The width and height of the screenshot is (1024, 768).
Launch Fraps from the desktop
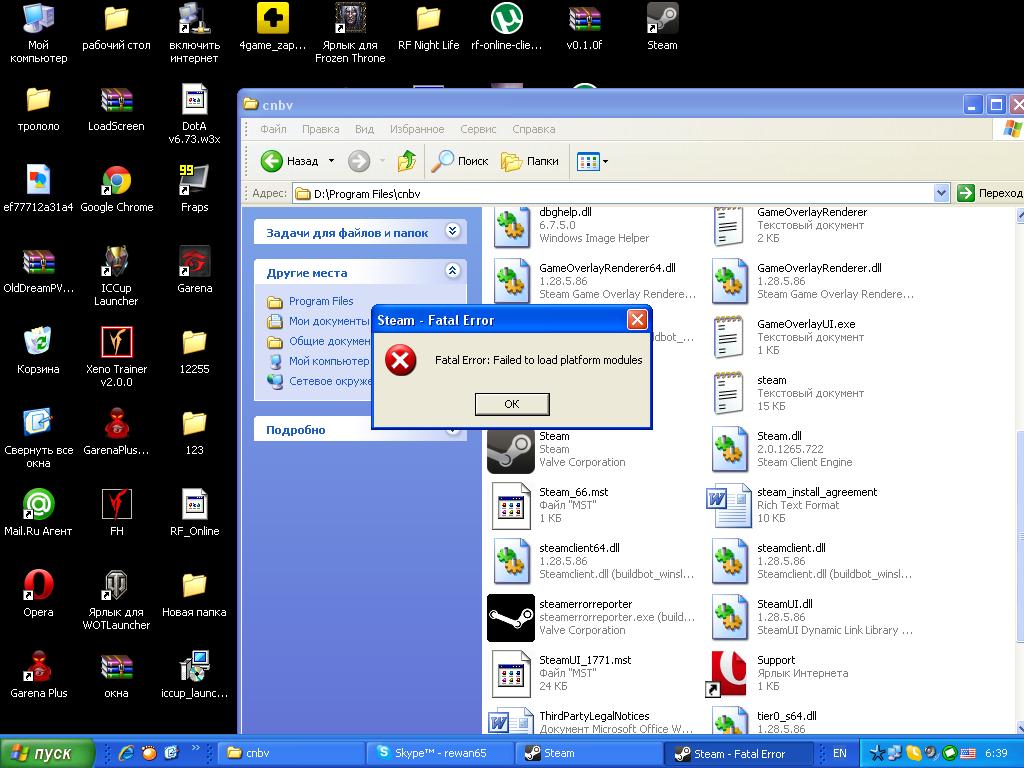(x=194, y=189)
